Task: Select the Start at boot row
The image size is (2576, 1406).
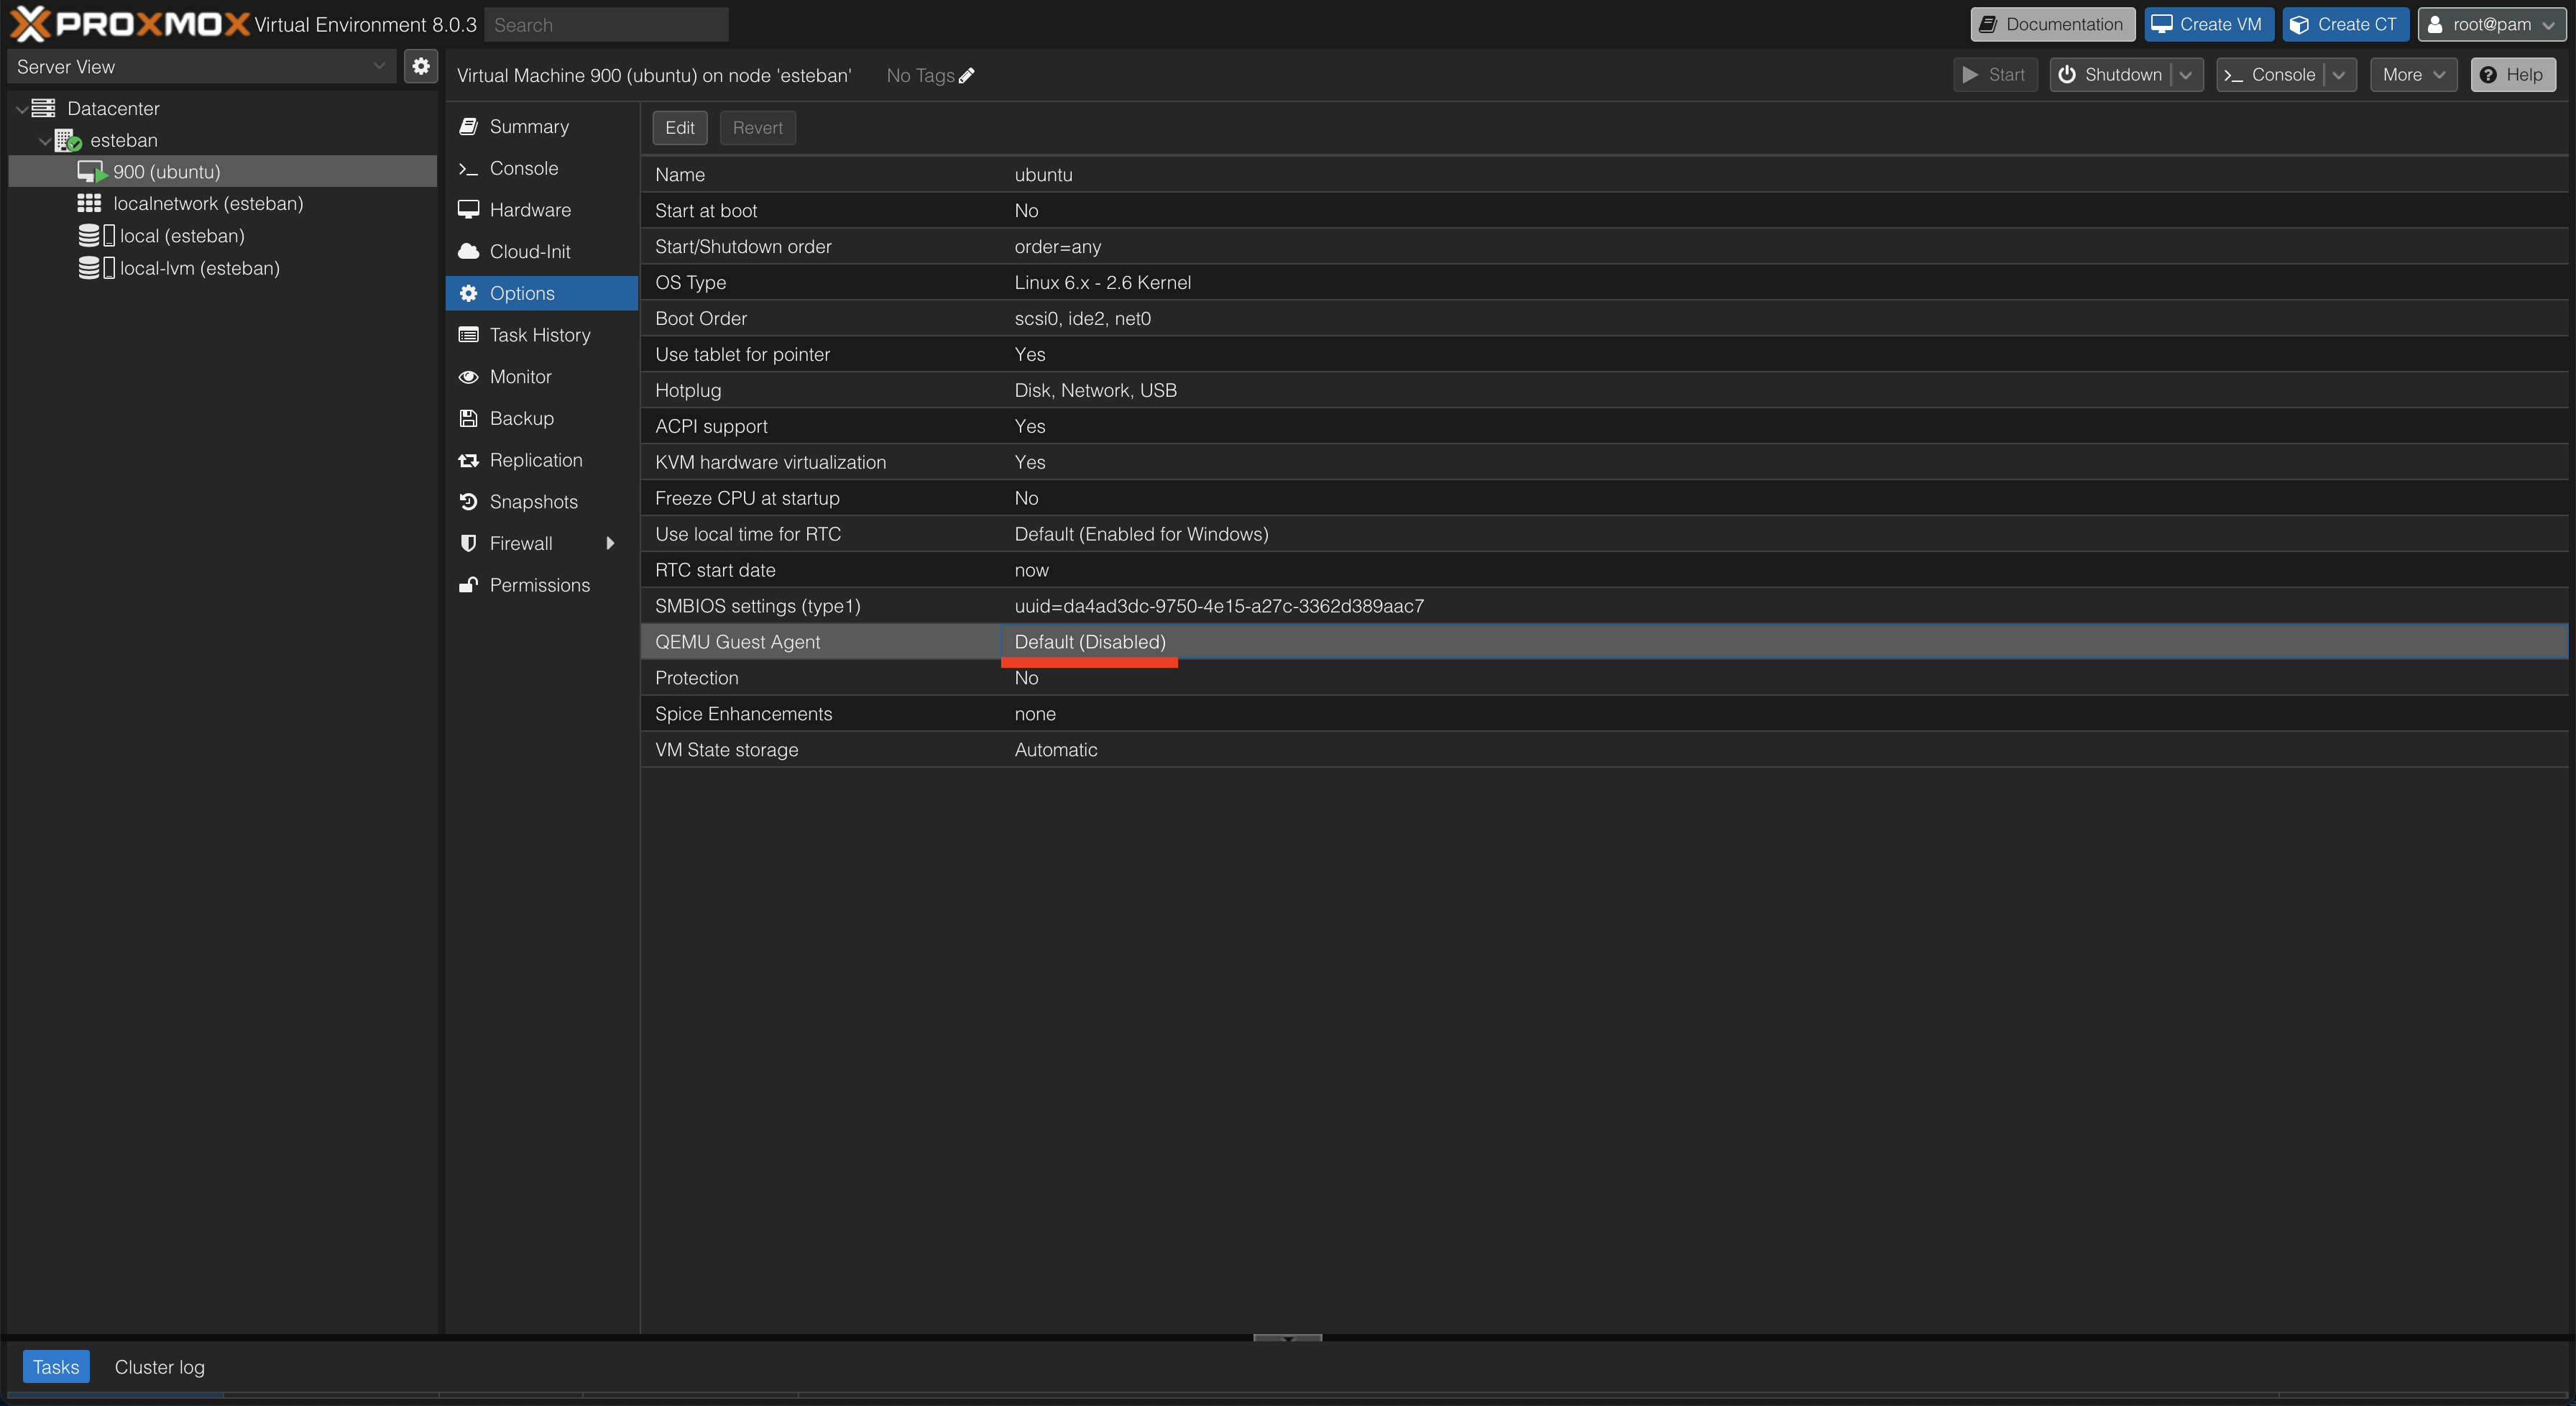Action: [1604, 210]
